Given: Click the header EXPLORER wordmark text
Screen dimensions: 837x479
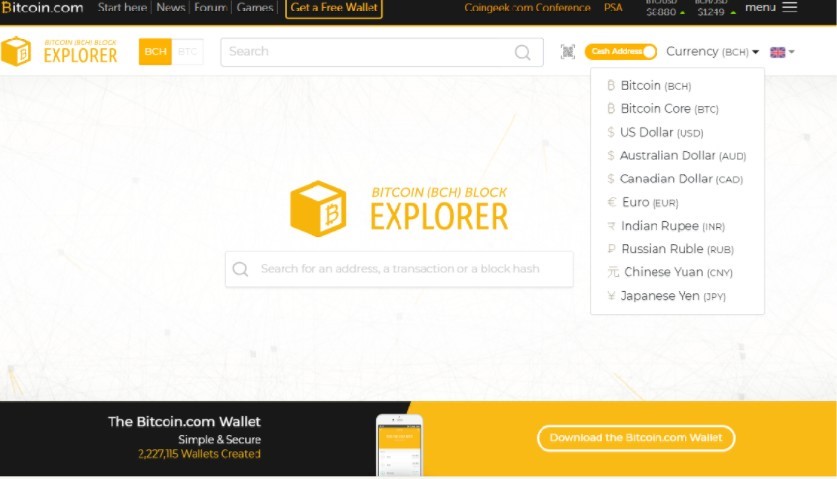Looking at the screenshot, I should 81,56.
